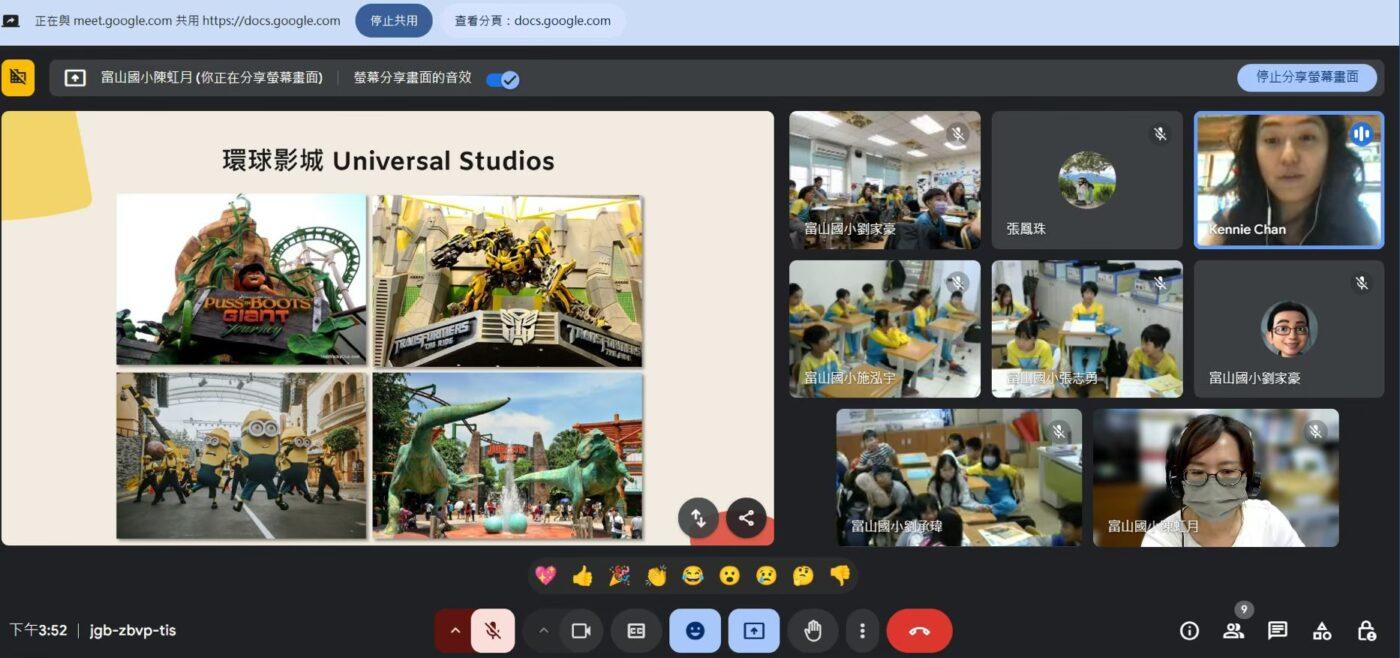Send the laughing face reaction
1400x658 pixels.
tap(693, 575)
